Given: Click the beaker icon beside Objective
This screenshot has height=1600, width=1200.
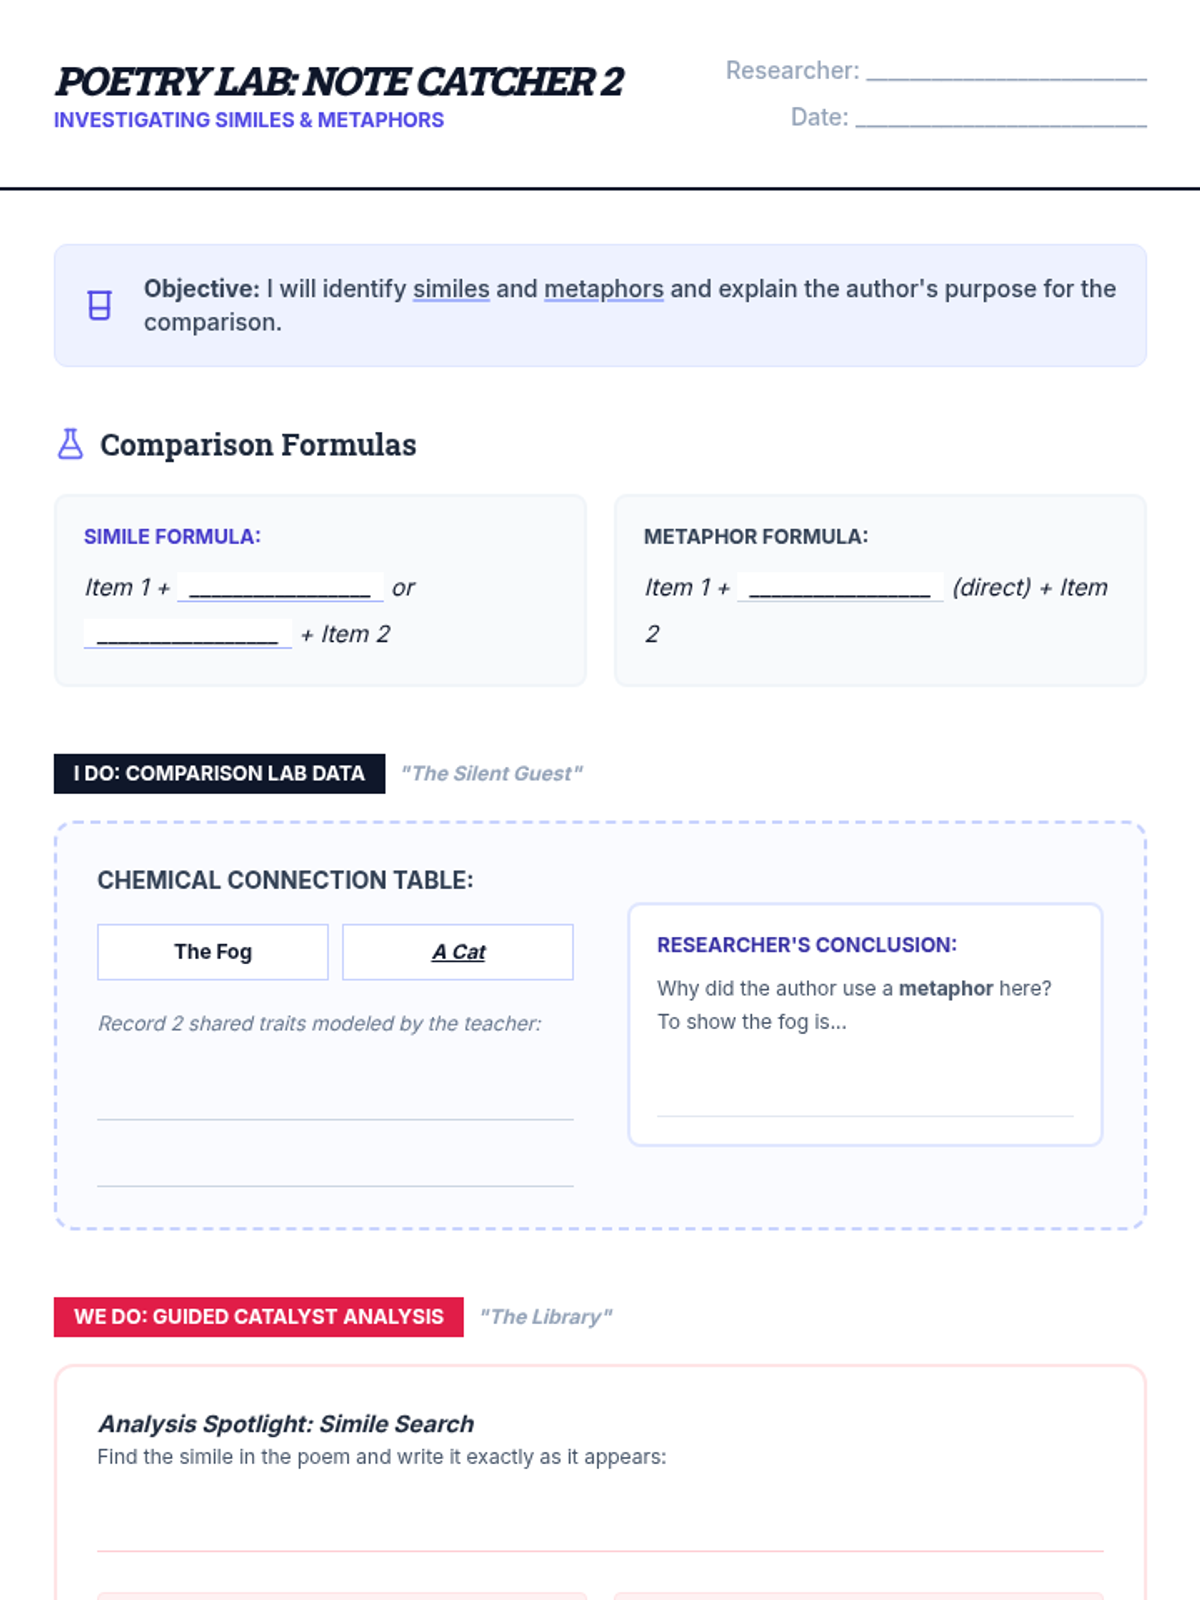Looking at the screenshot, I should pos(99,305).
